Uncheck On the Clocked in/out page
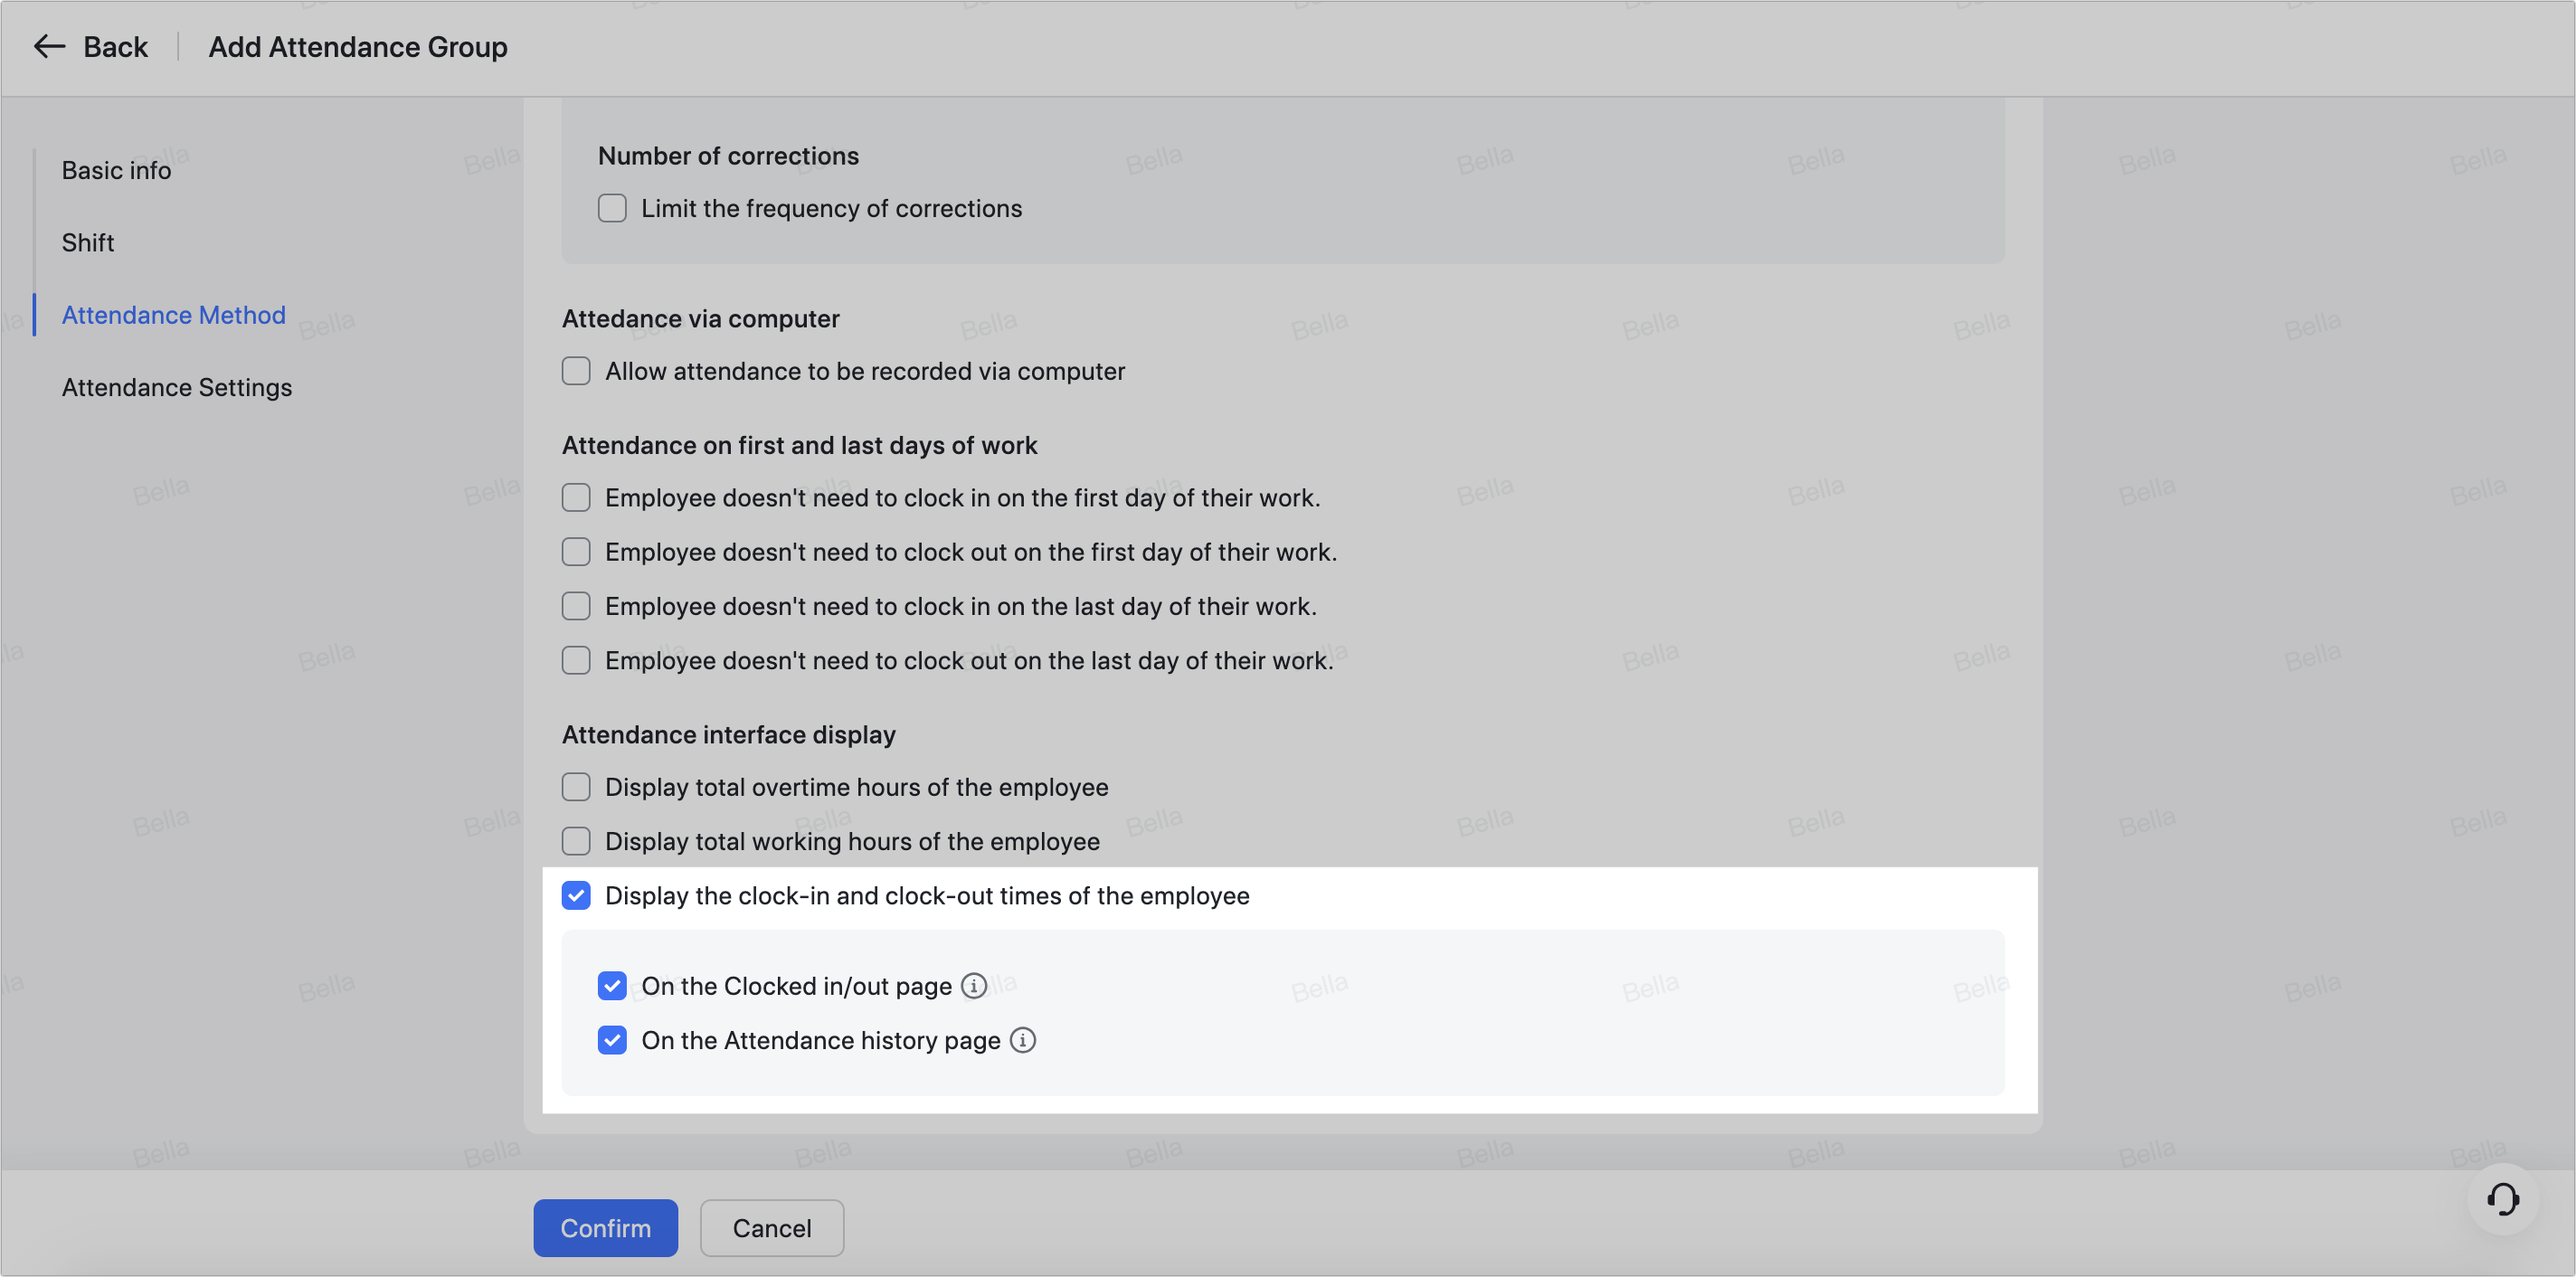 tap(612, 986)
